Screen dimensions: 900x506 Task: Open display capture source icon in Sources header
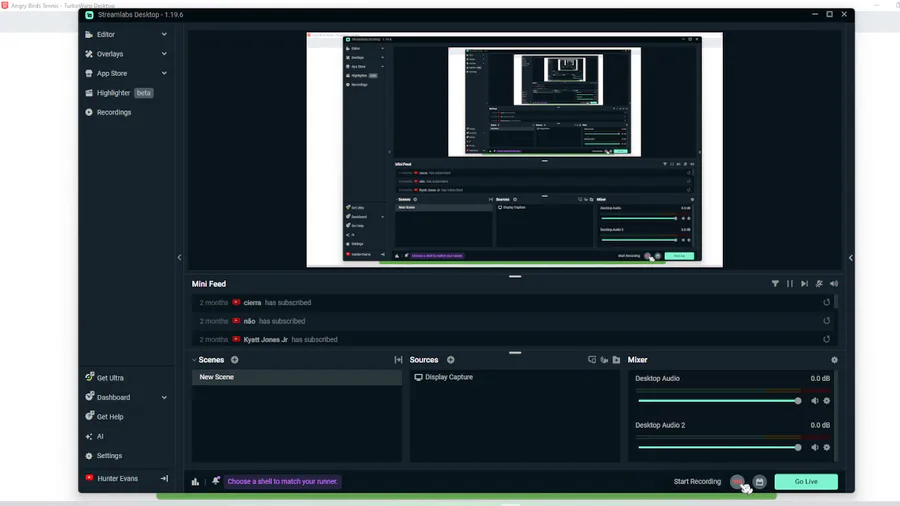592,360
